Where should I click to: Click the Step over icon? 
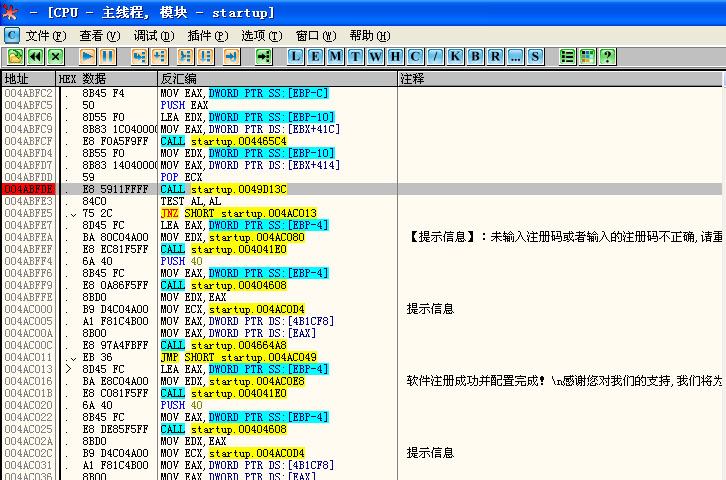coord(159,56)
